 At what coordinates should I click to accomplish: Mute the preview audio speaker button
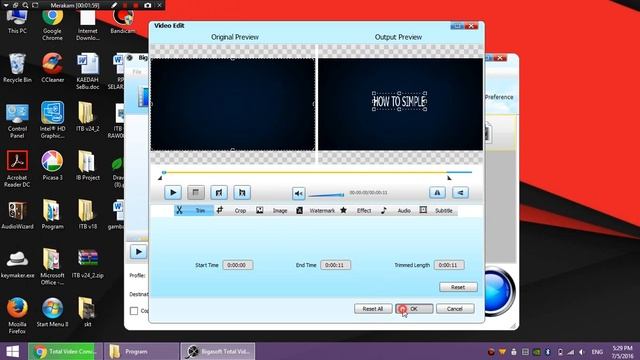pos(299,193)
